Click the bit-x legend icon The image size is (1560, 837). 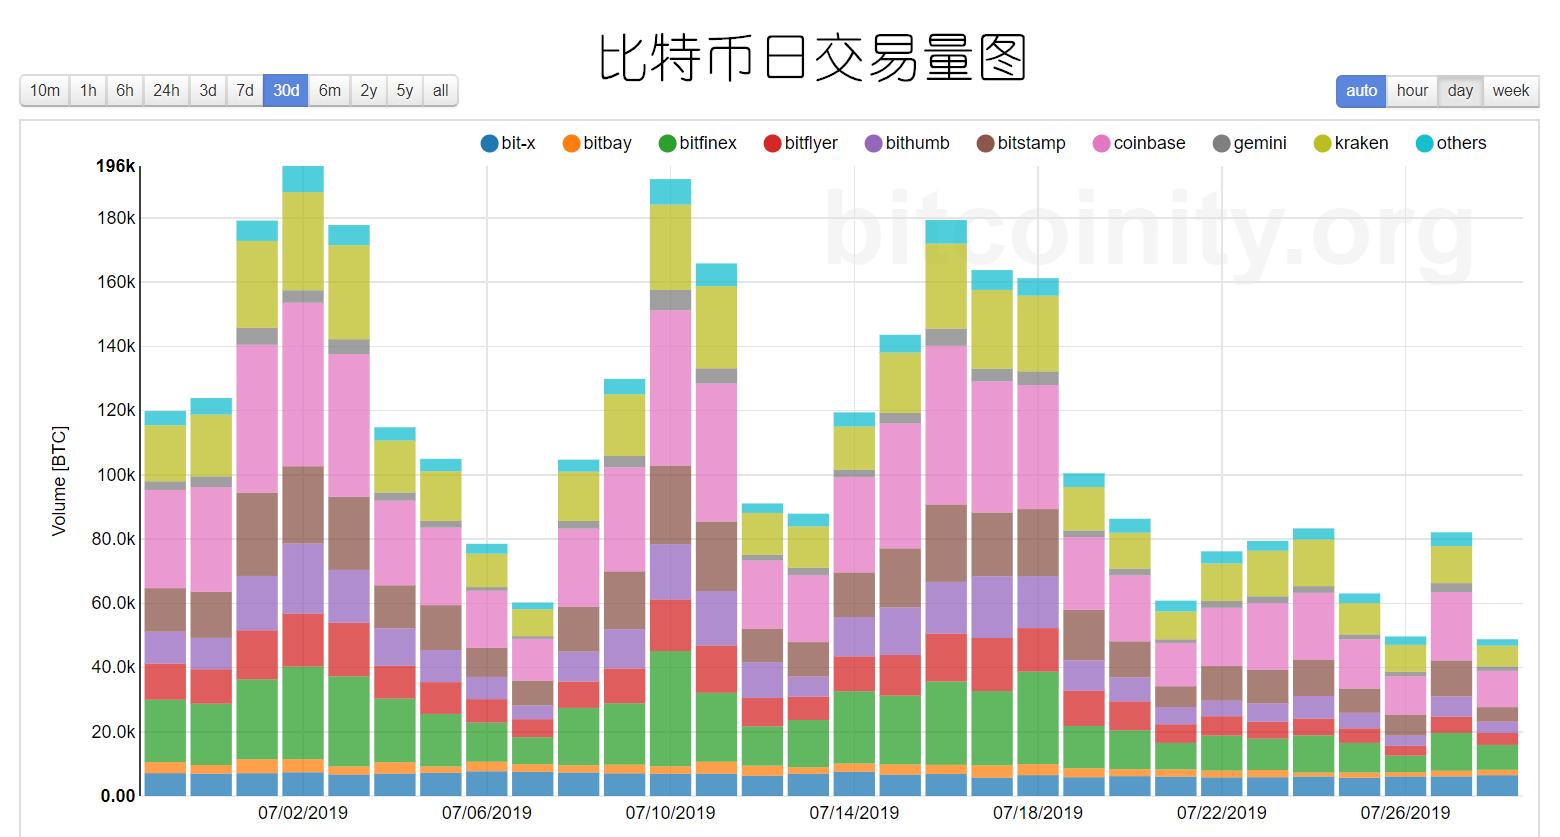coord(488,143)
